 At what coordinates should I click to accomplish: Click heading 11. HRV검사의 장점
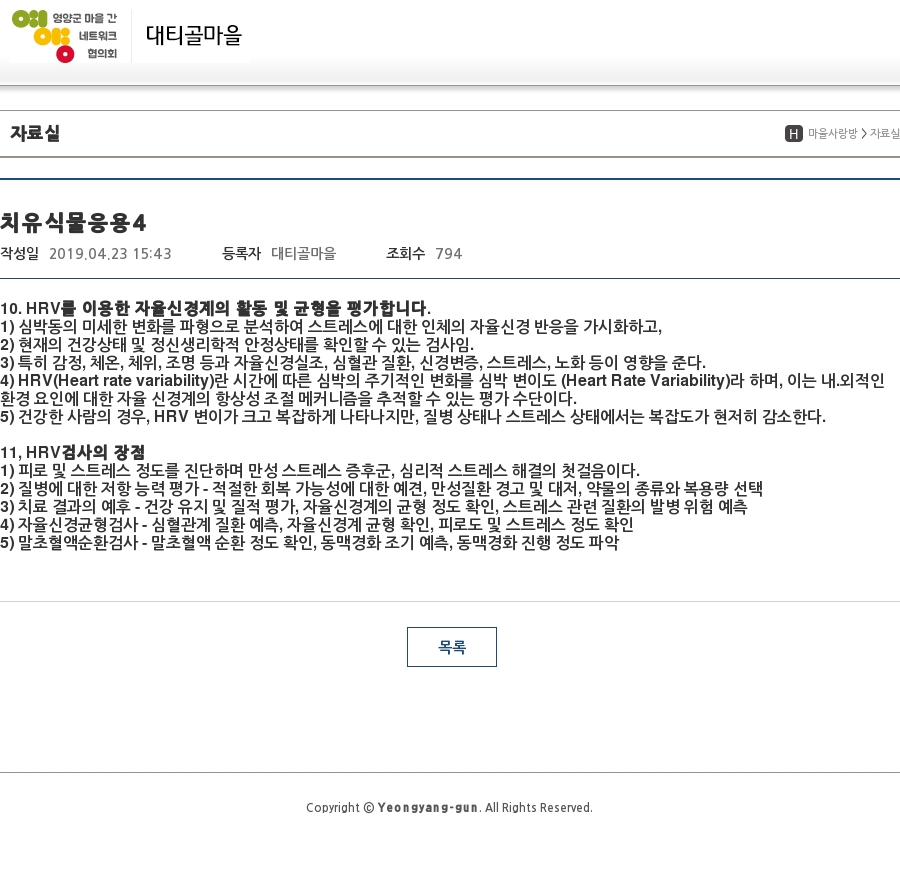click(72, 452)
